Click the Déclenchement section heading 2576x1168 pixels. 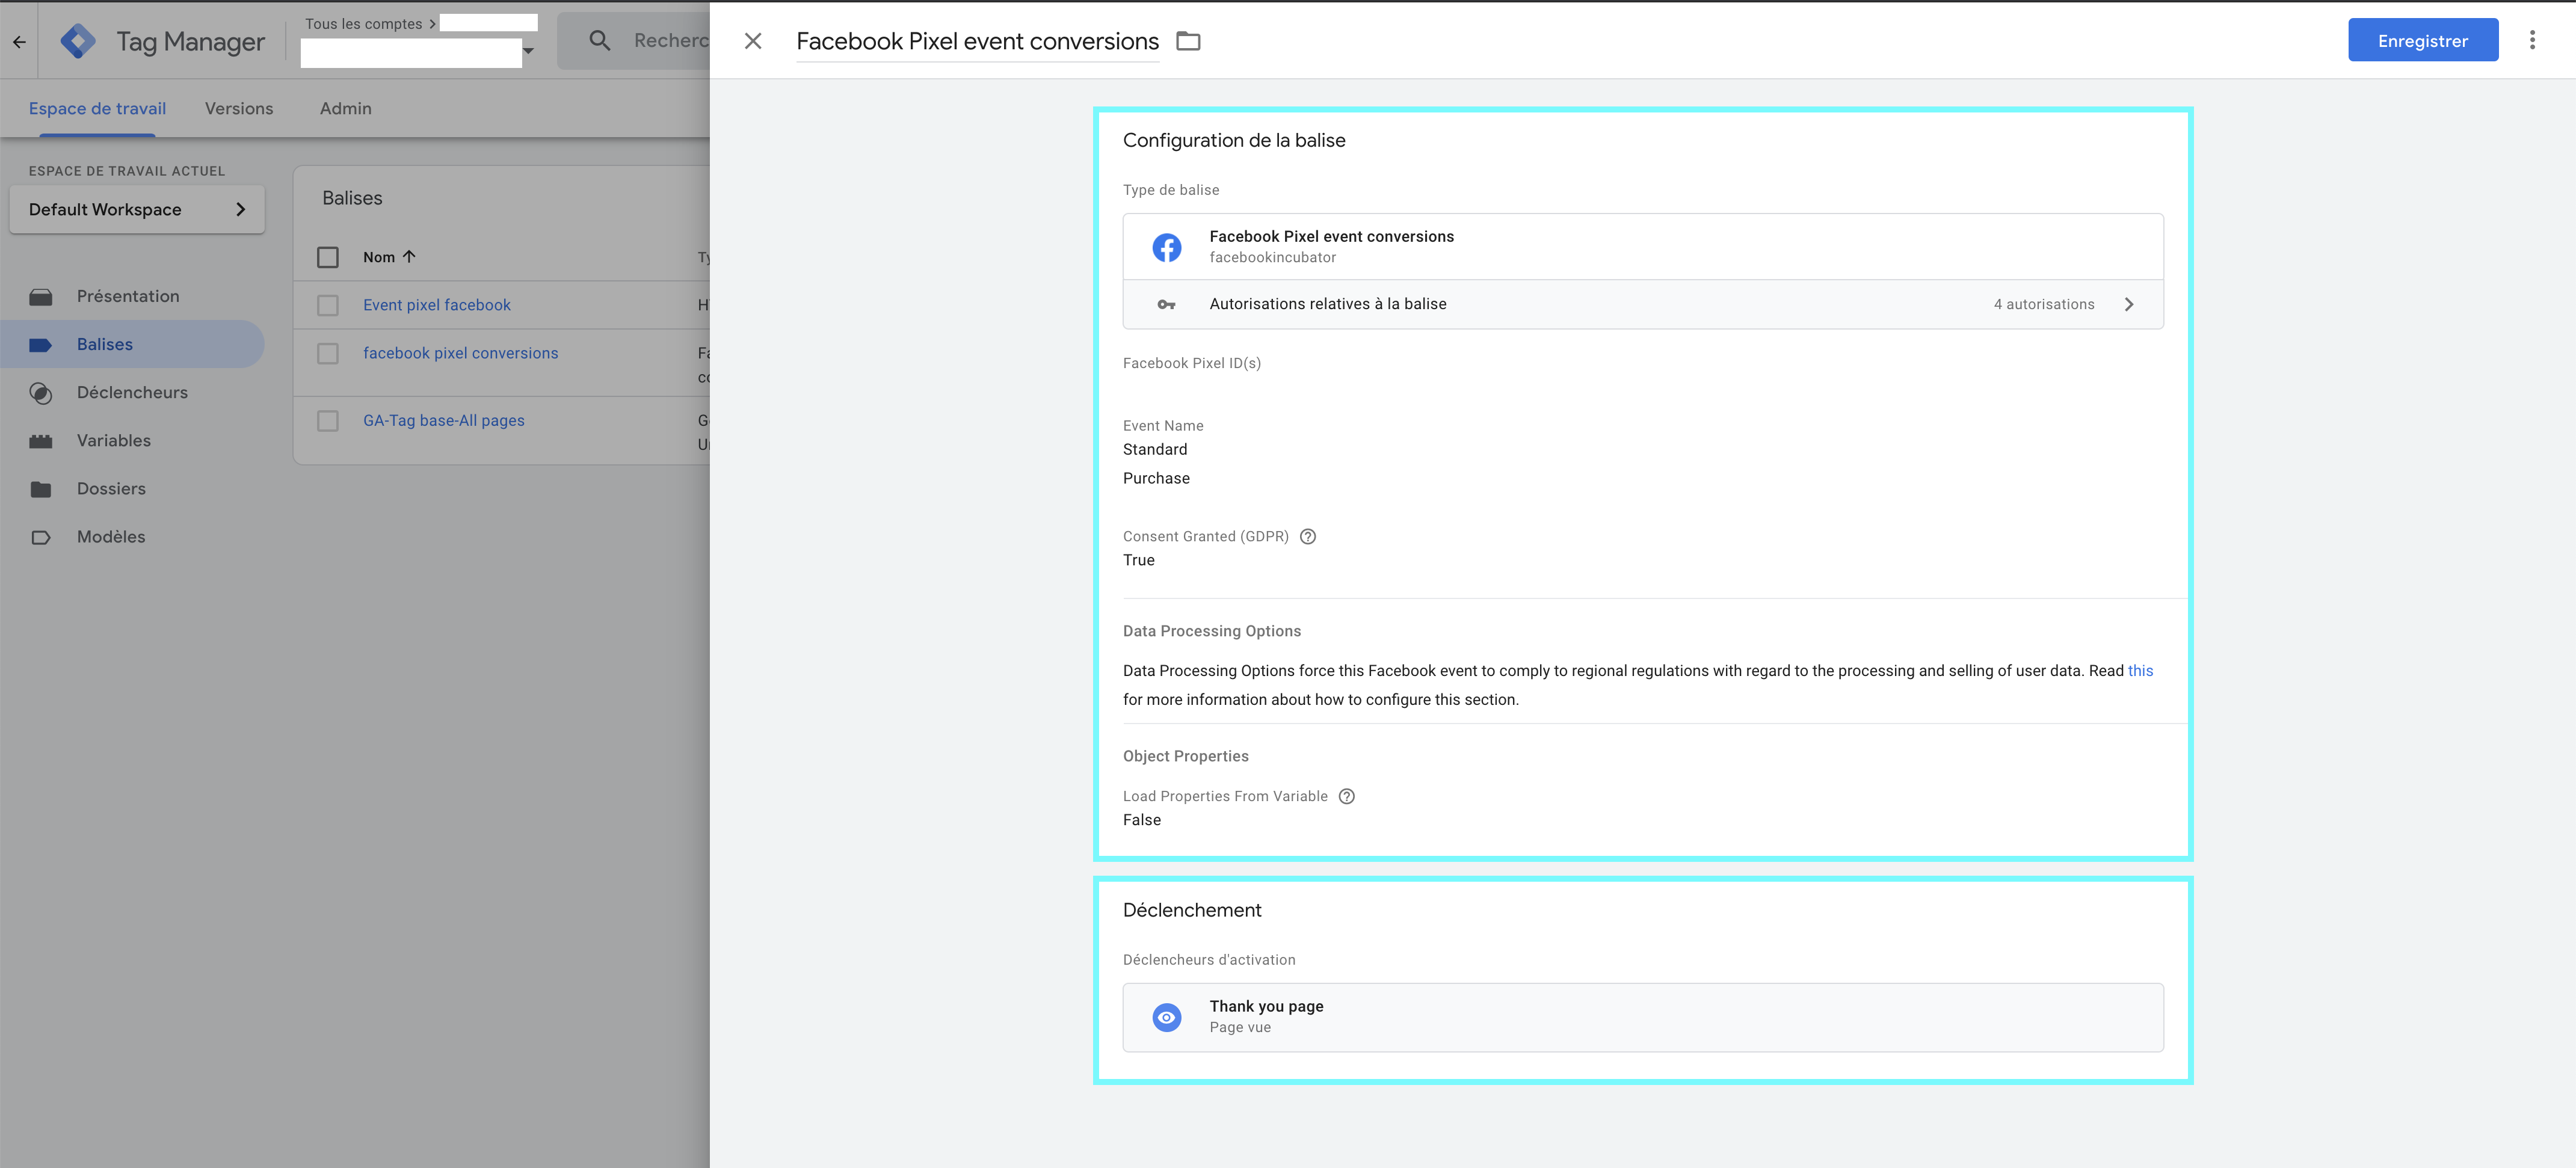1191,910
